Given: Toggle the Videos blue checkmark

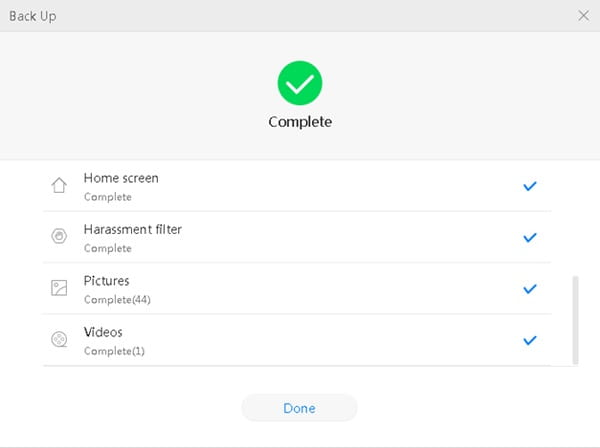Looking at the screenshot, I should tap(530, 340).
